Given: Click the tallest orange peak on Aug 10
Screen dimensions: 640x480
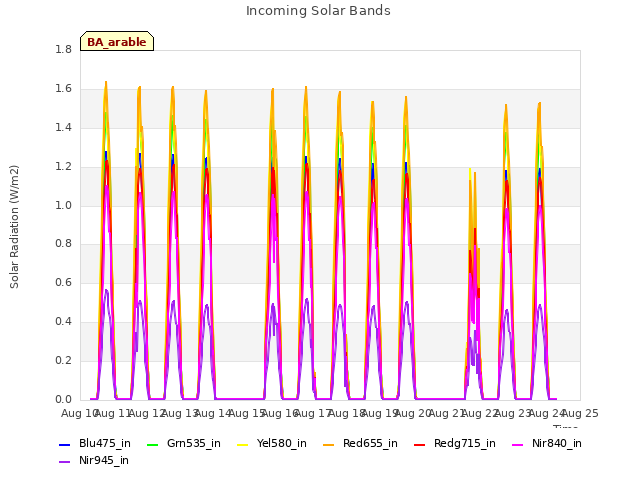Looking at the screenshot, I should [106, 83].
